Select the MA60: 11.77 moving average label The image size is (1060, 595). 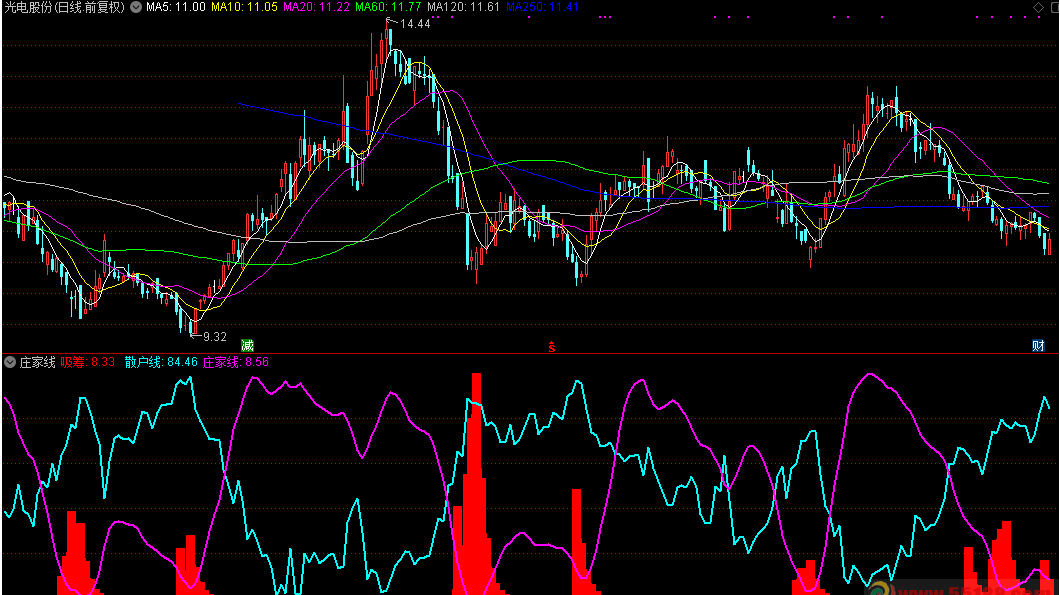pyautogui.click(x=388, y=7)
